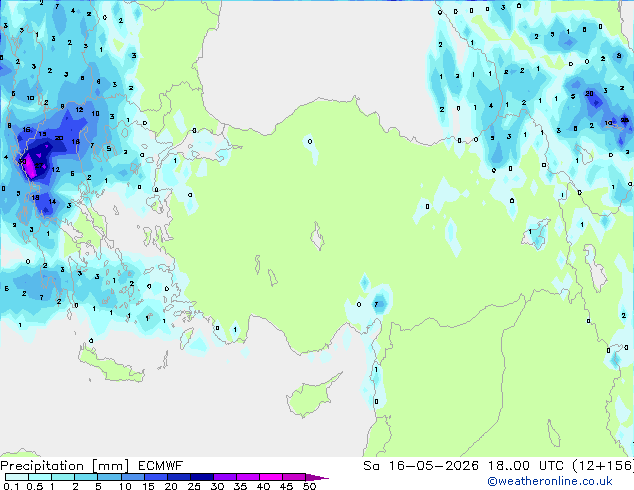This screenshot has width=634, height=490.
Task: Click the 20–25 mm legend color box
Action: tap(179, 477)
